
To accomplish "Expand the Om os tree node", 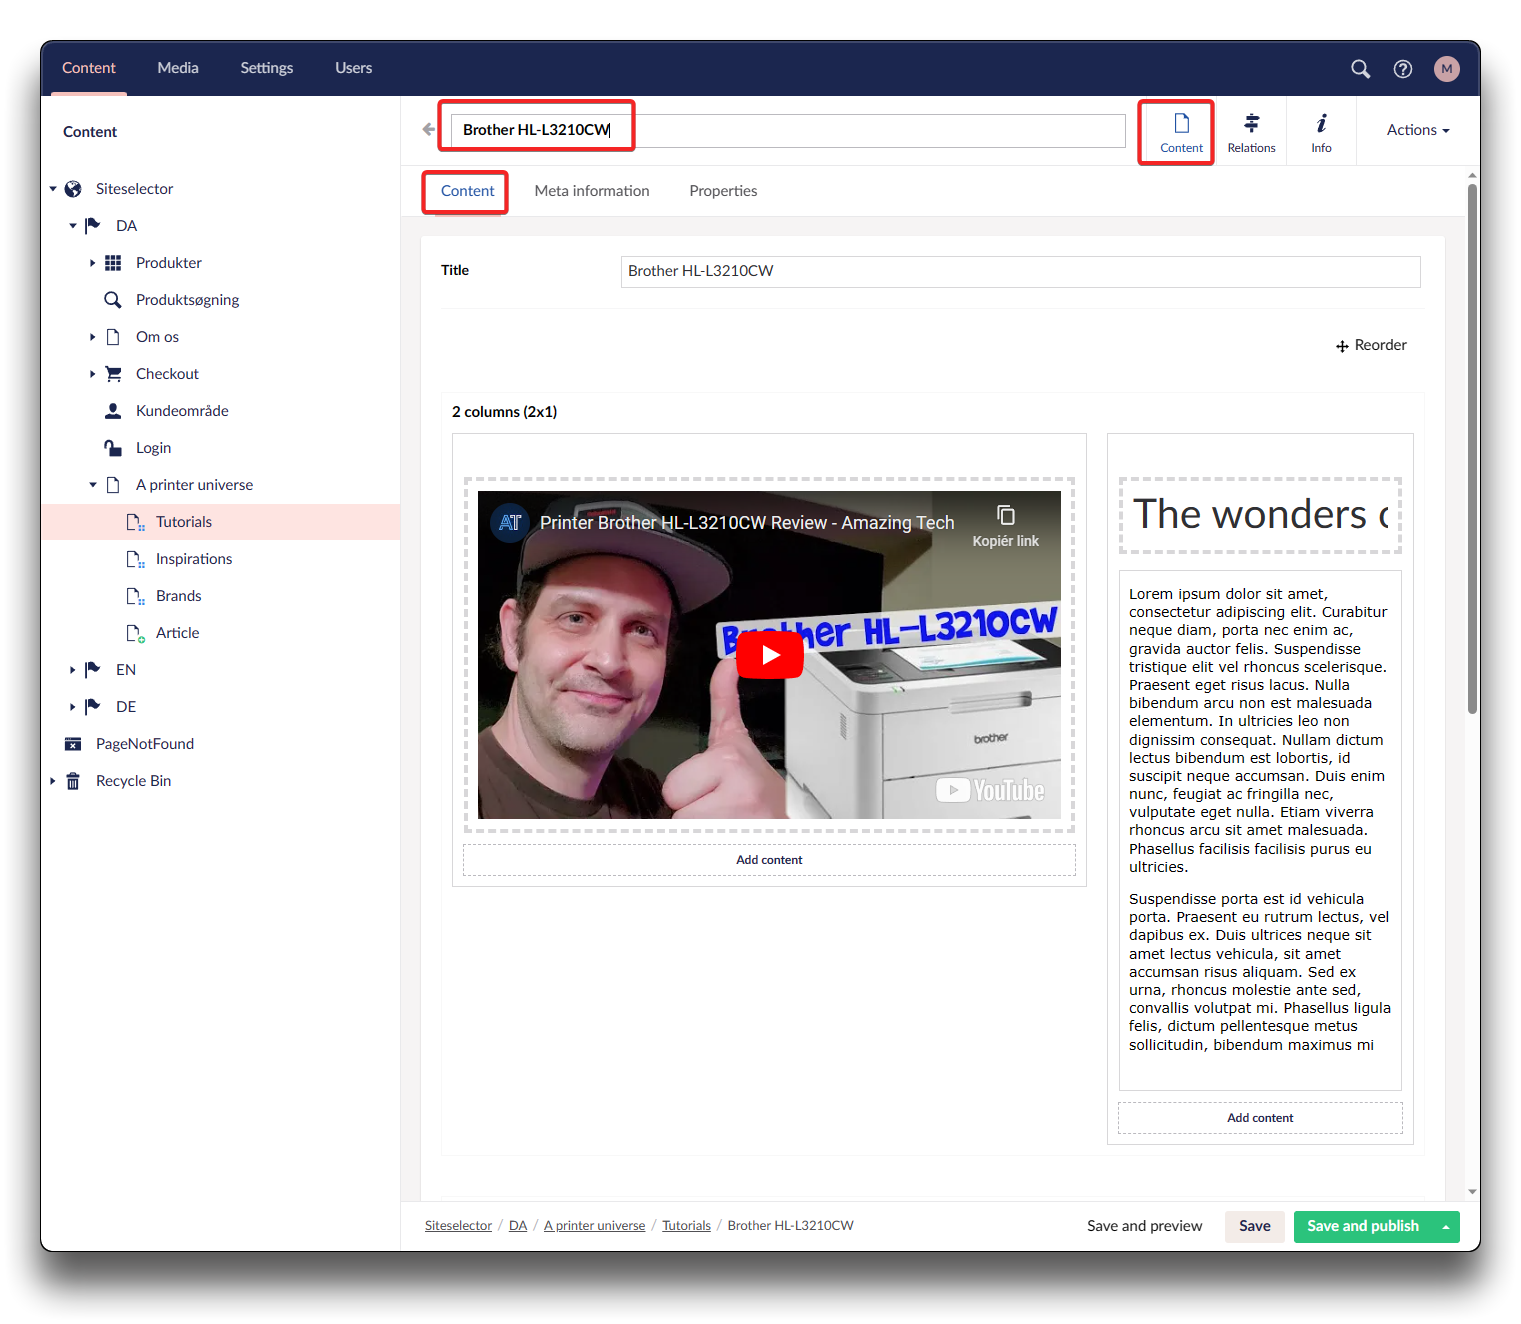I will tap(92, 337).
